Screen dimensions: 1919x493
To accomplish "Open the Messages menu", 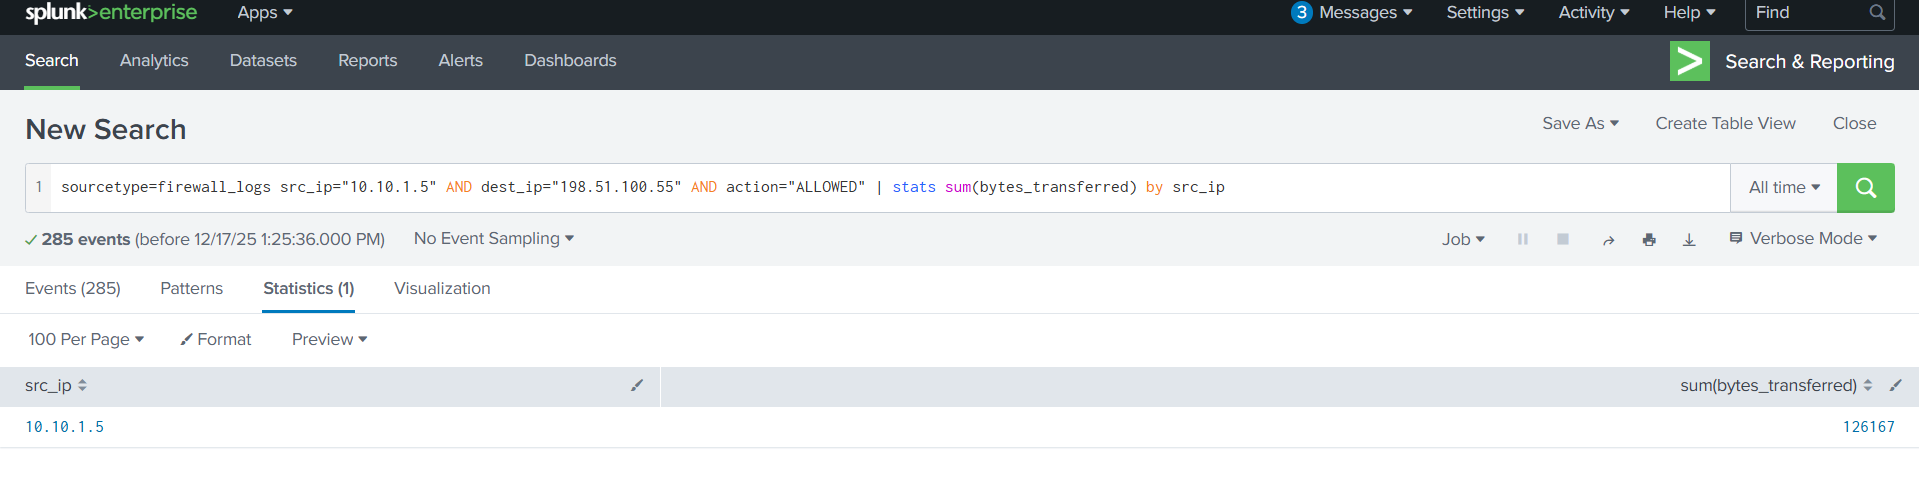I will pyautogui.click(x=1352, y=13).
